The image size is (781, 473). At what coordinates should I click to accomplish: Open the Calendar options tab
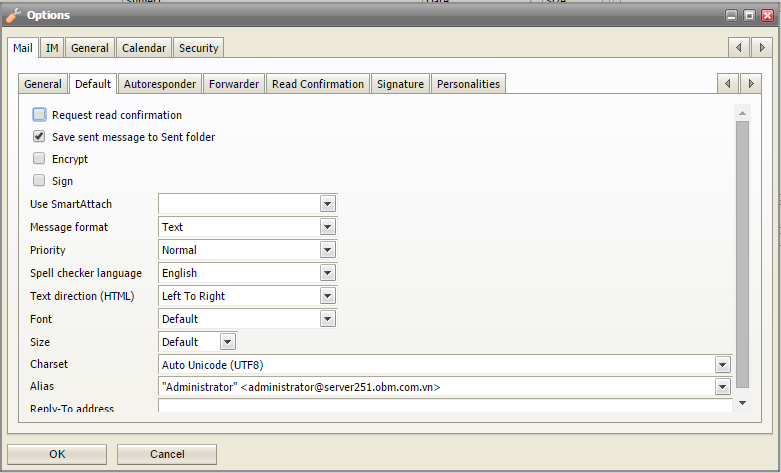pyautogui.click(x=144, y=48)
